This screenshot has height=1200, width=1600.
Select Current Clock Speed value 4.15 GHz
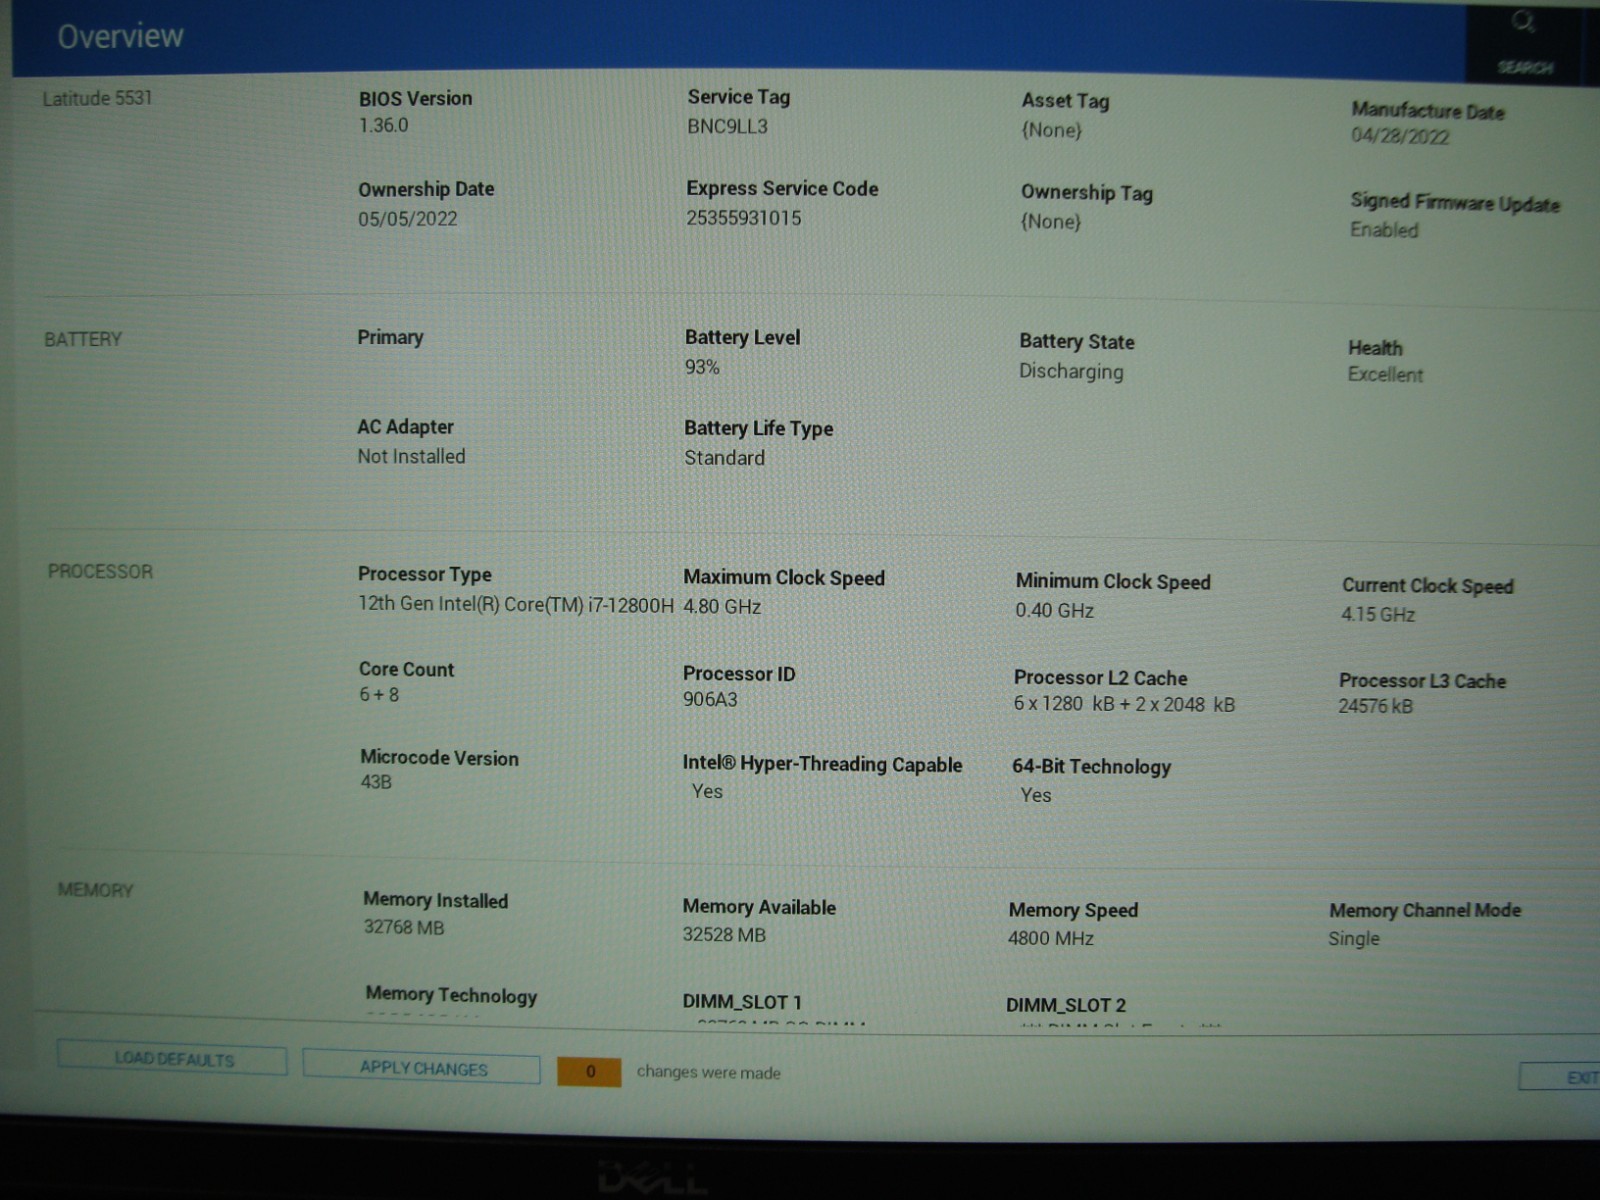pos(1378,614)
